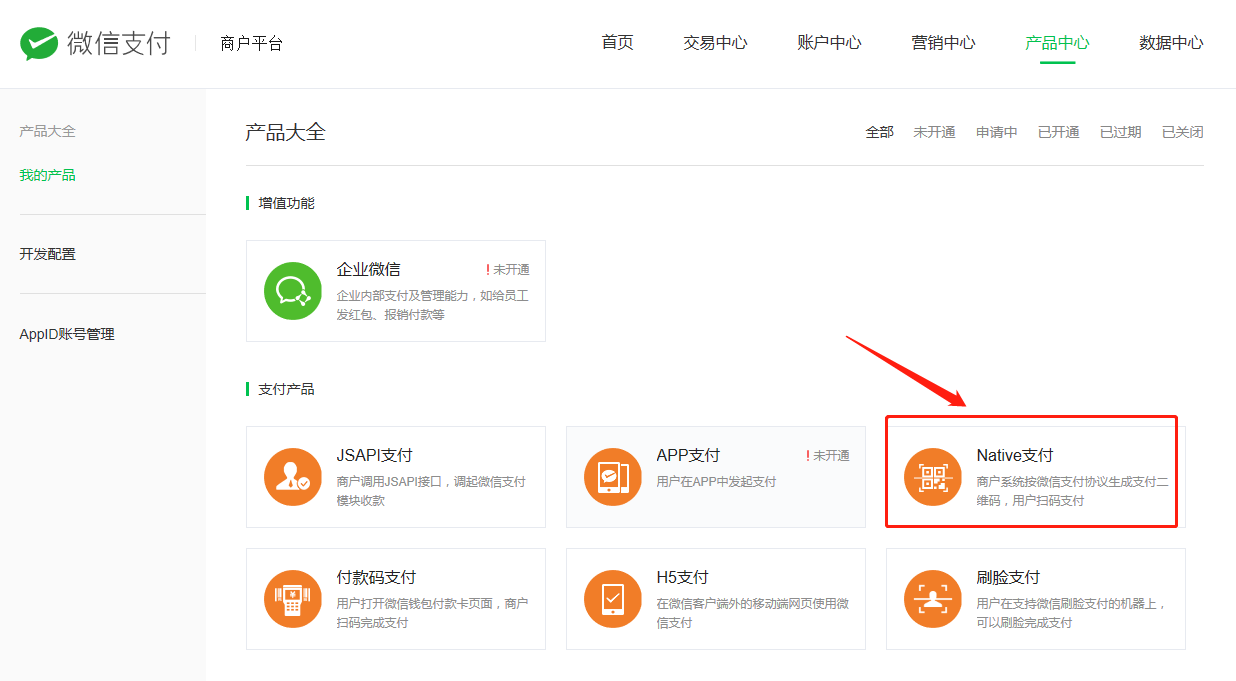Click the 支付产品 section heading
Screen dimensions: 1236x681
(x=287, y=389)
